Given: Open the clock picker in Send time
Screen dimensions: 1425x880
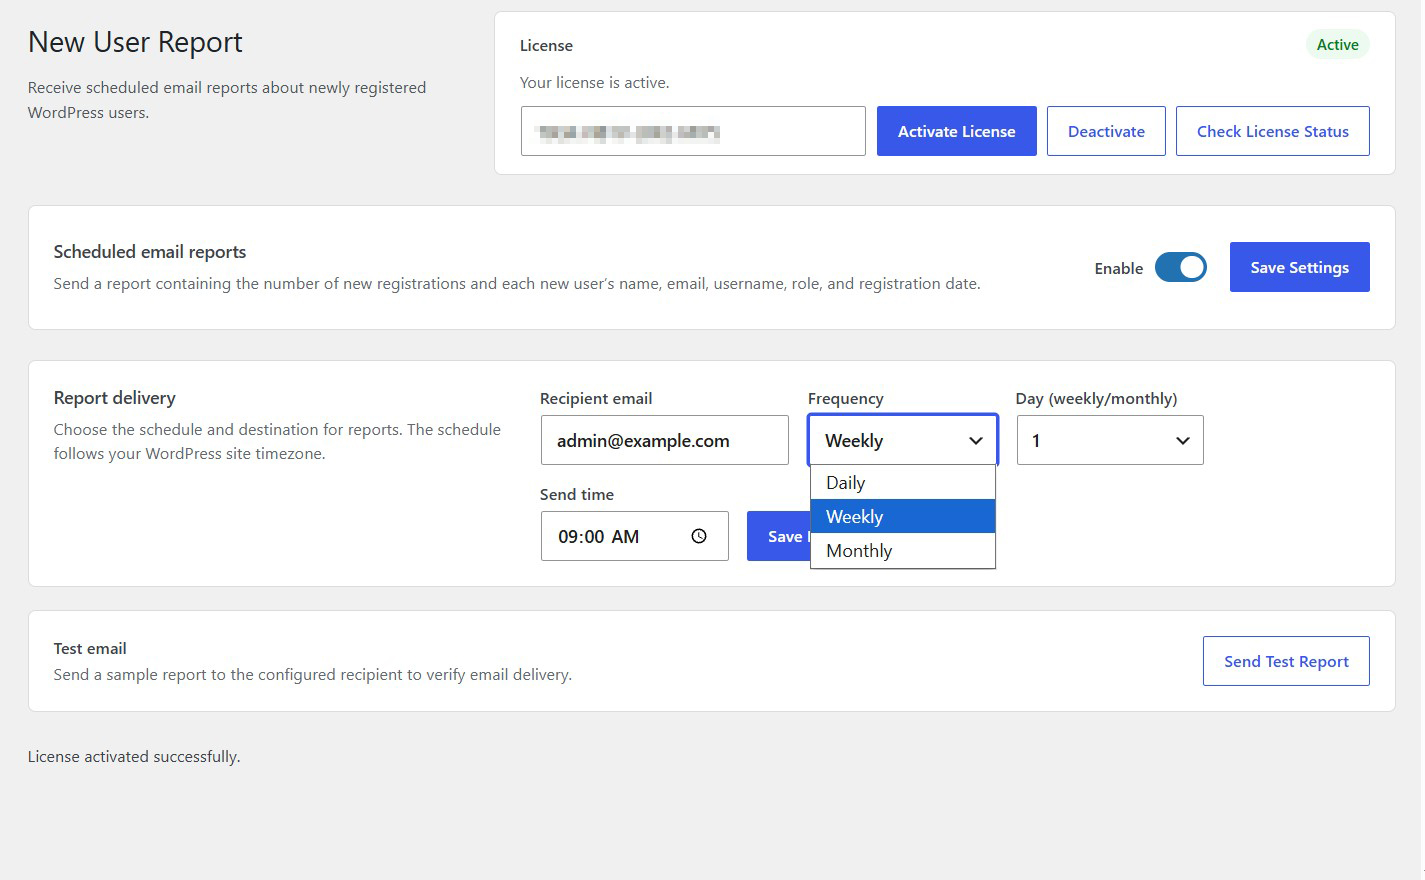Looking at the screenshot, I should 699,536.
